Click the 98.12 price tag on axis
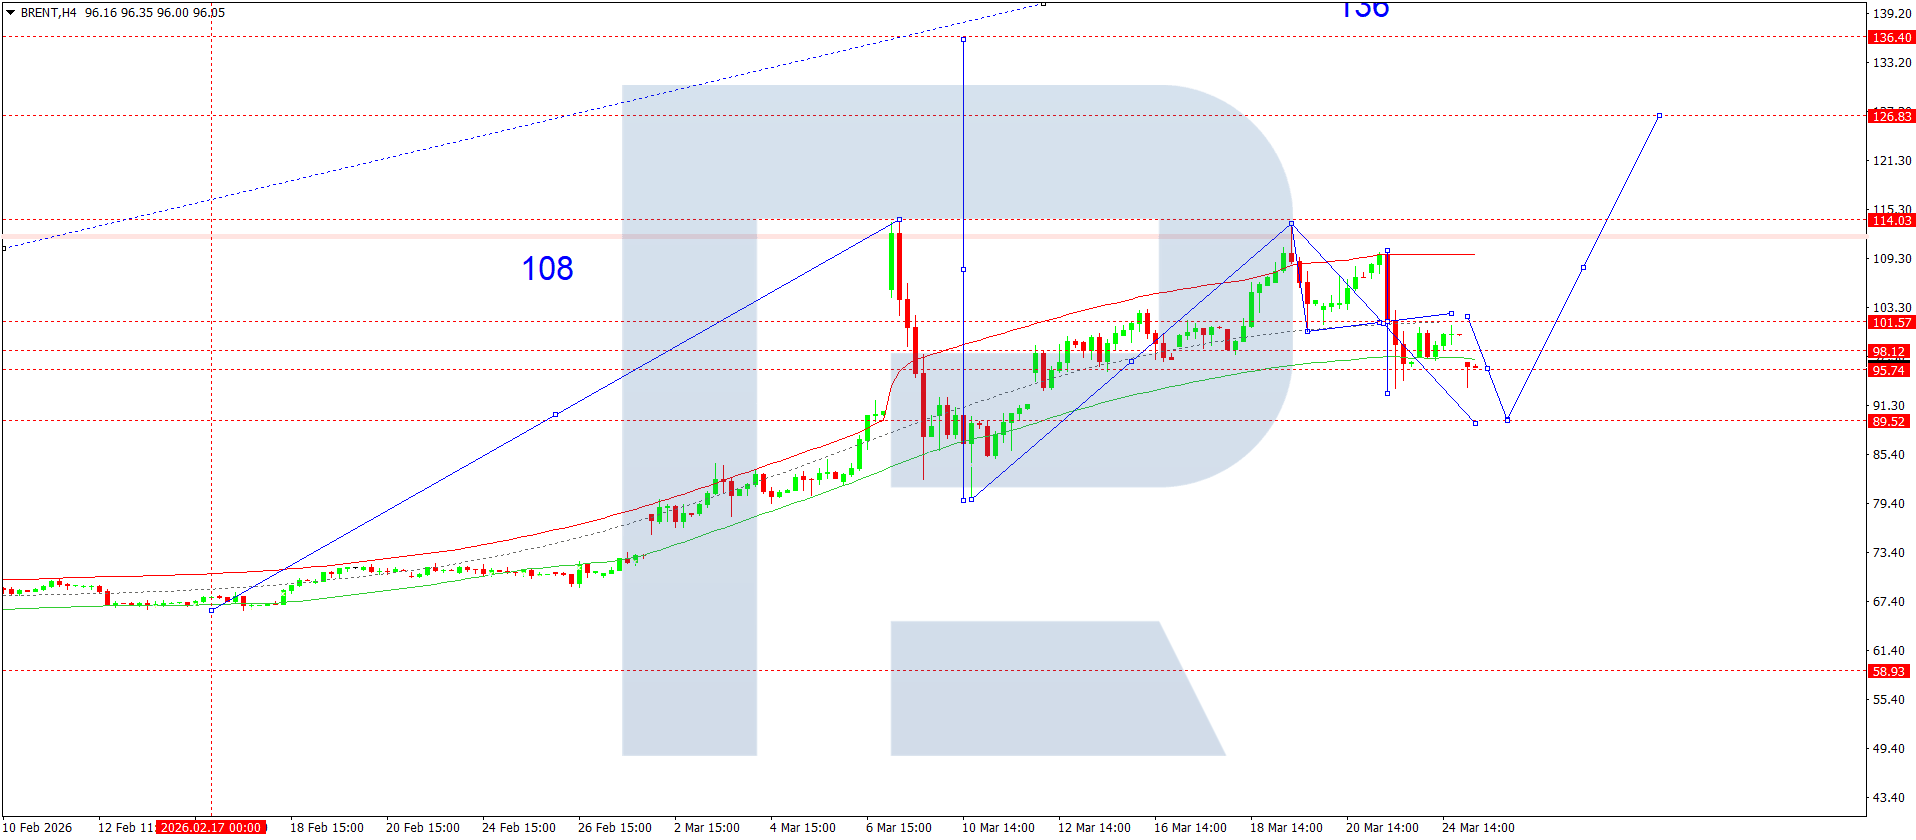 [x=1888, y=351]
